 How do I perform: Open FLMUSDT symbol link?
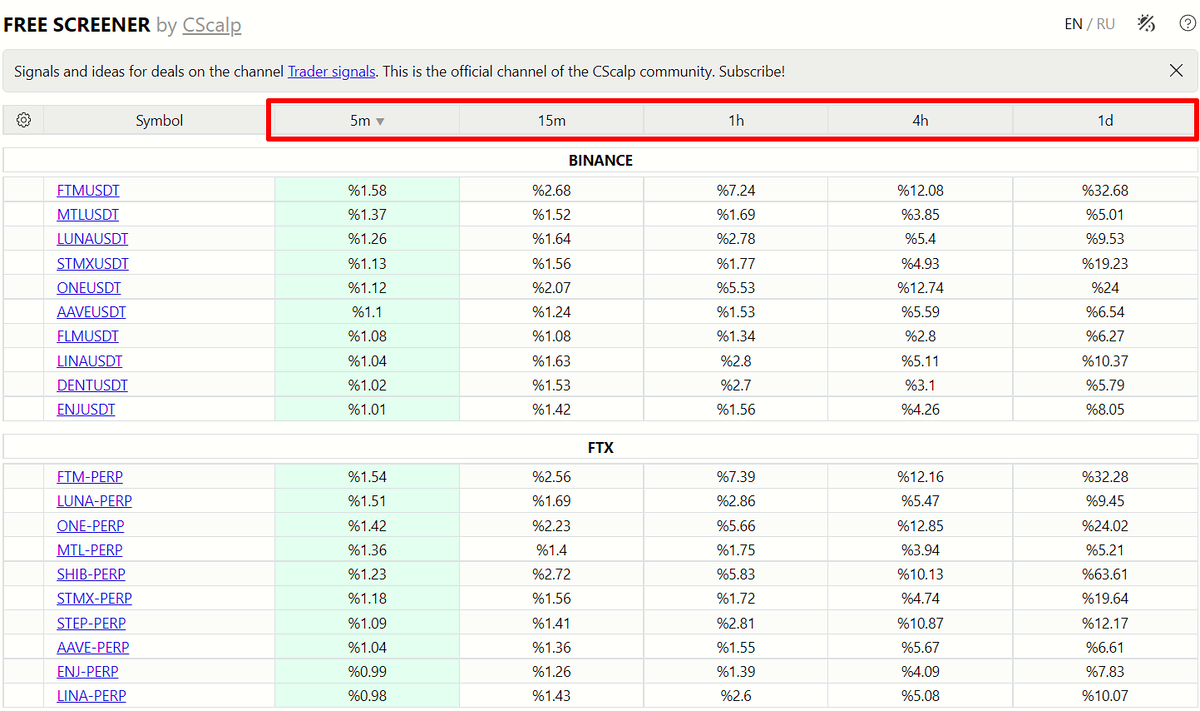click(x=88, y=336)
